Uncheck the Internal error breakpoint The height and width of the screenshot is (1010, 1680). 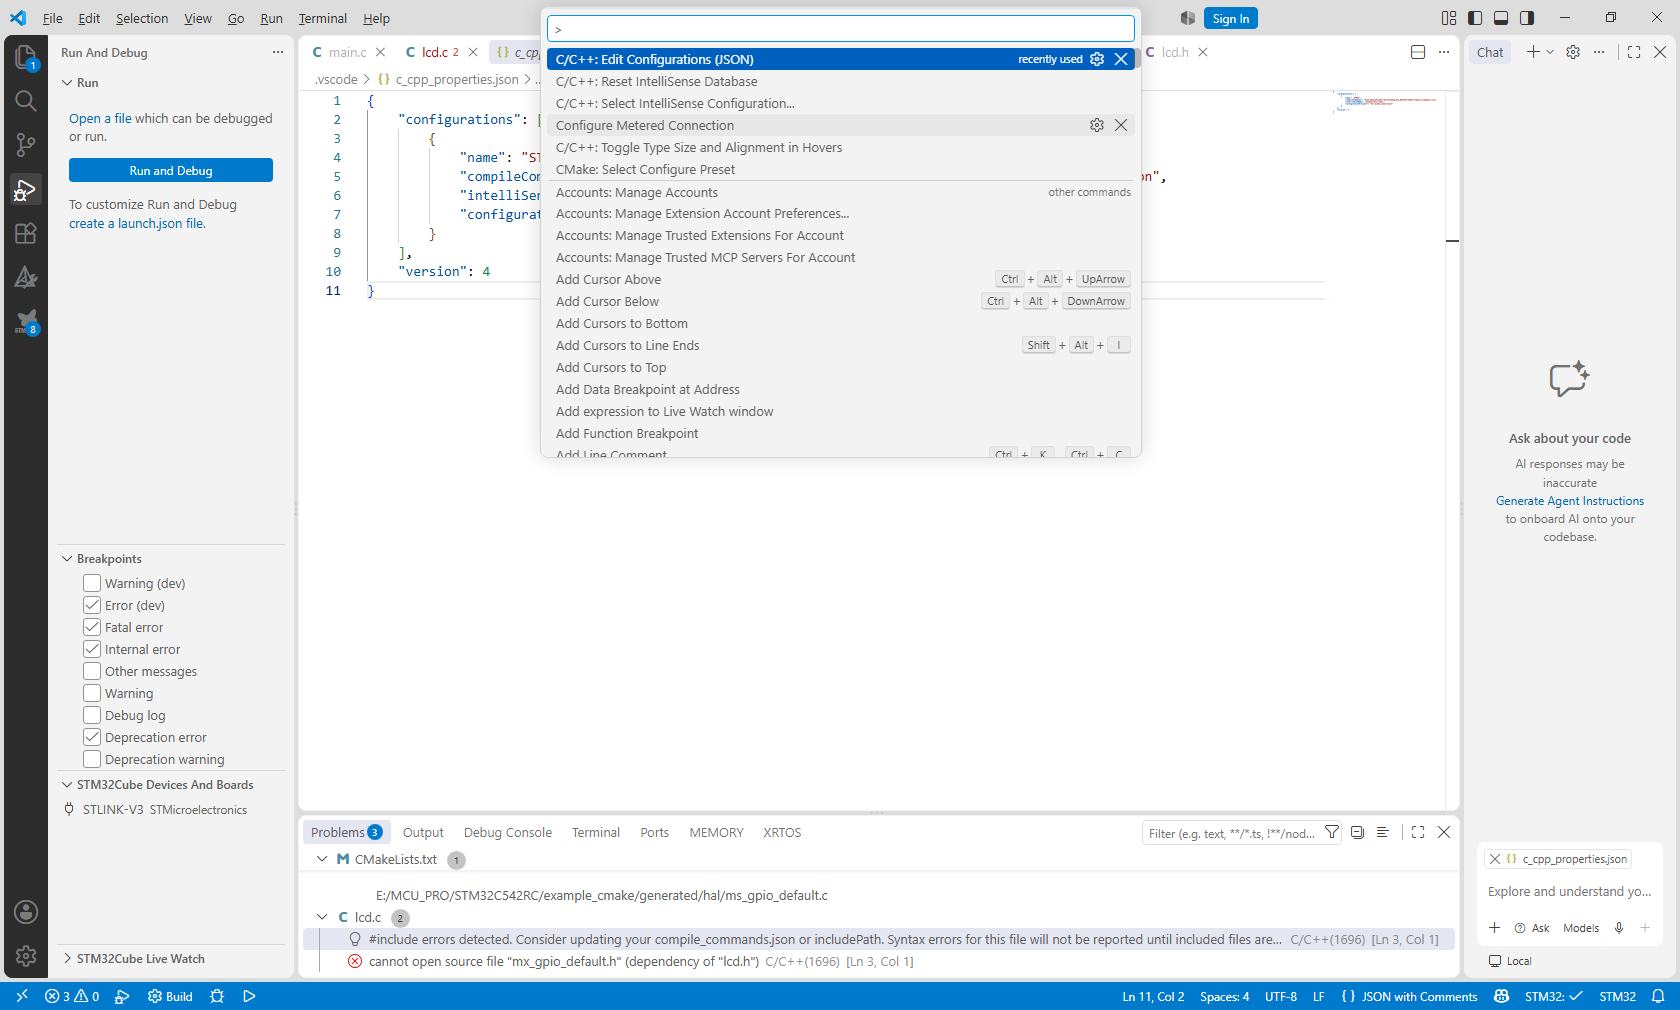(x=92, y=649)
